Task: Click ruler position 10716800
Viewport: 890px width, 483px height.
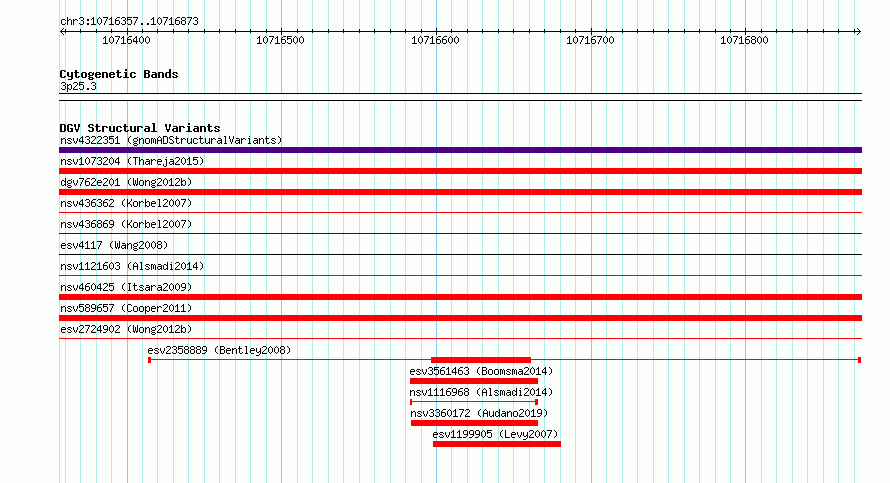Action: point(744,40)
